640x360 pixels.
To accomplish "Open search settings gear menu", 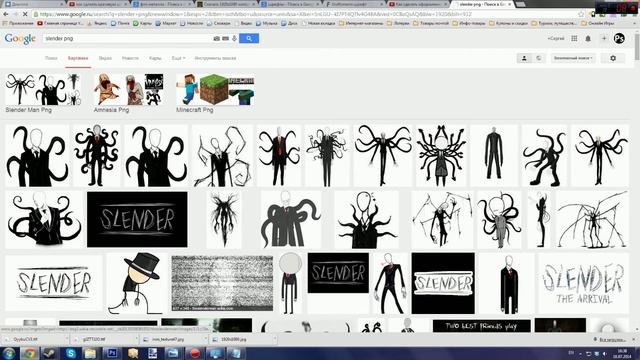I will [613, 58].
